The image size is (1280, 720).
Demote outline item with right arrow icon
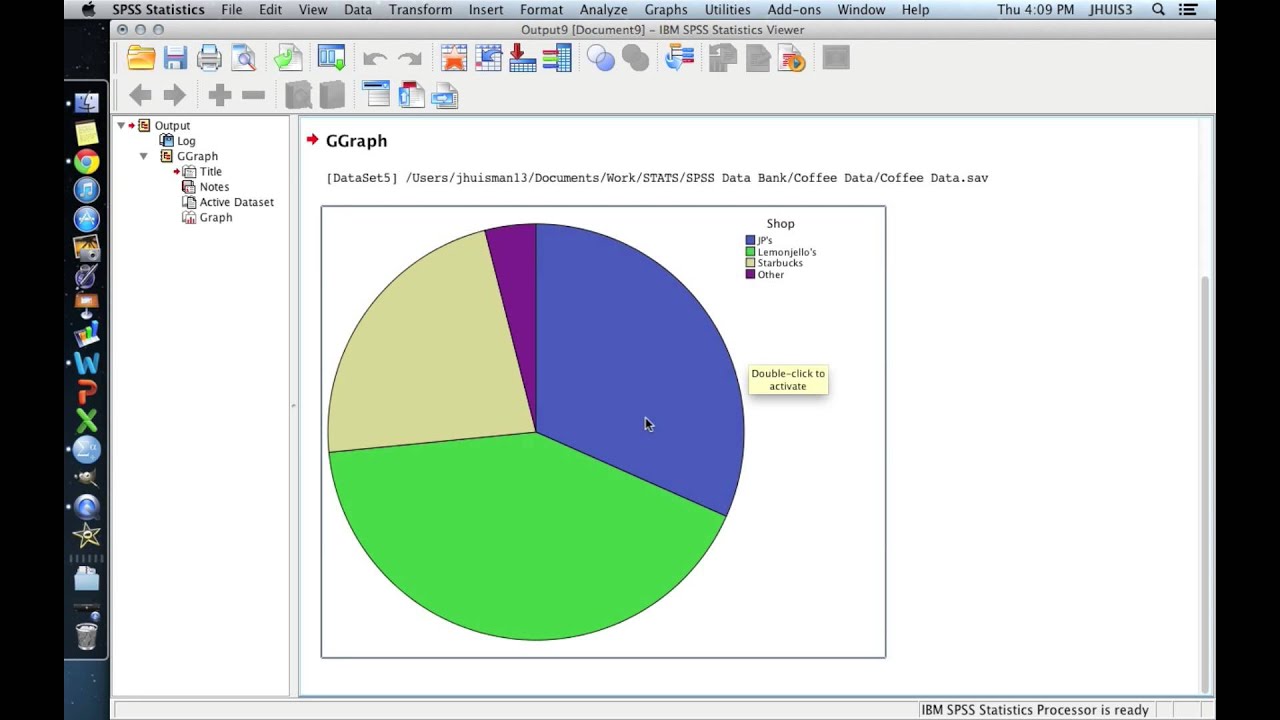coord(175,95)
